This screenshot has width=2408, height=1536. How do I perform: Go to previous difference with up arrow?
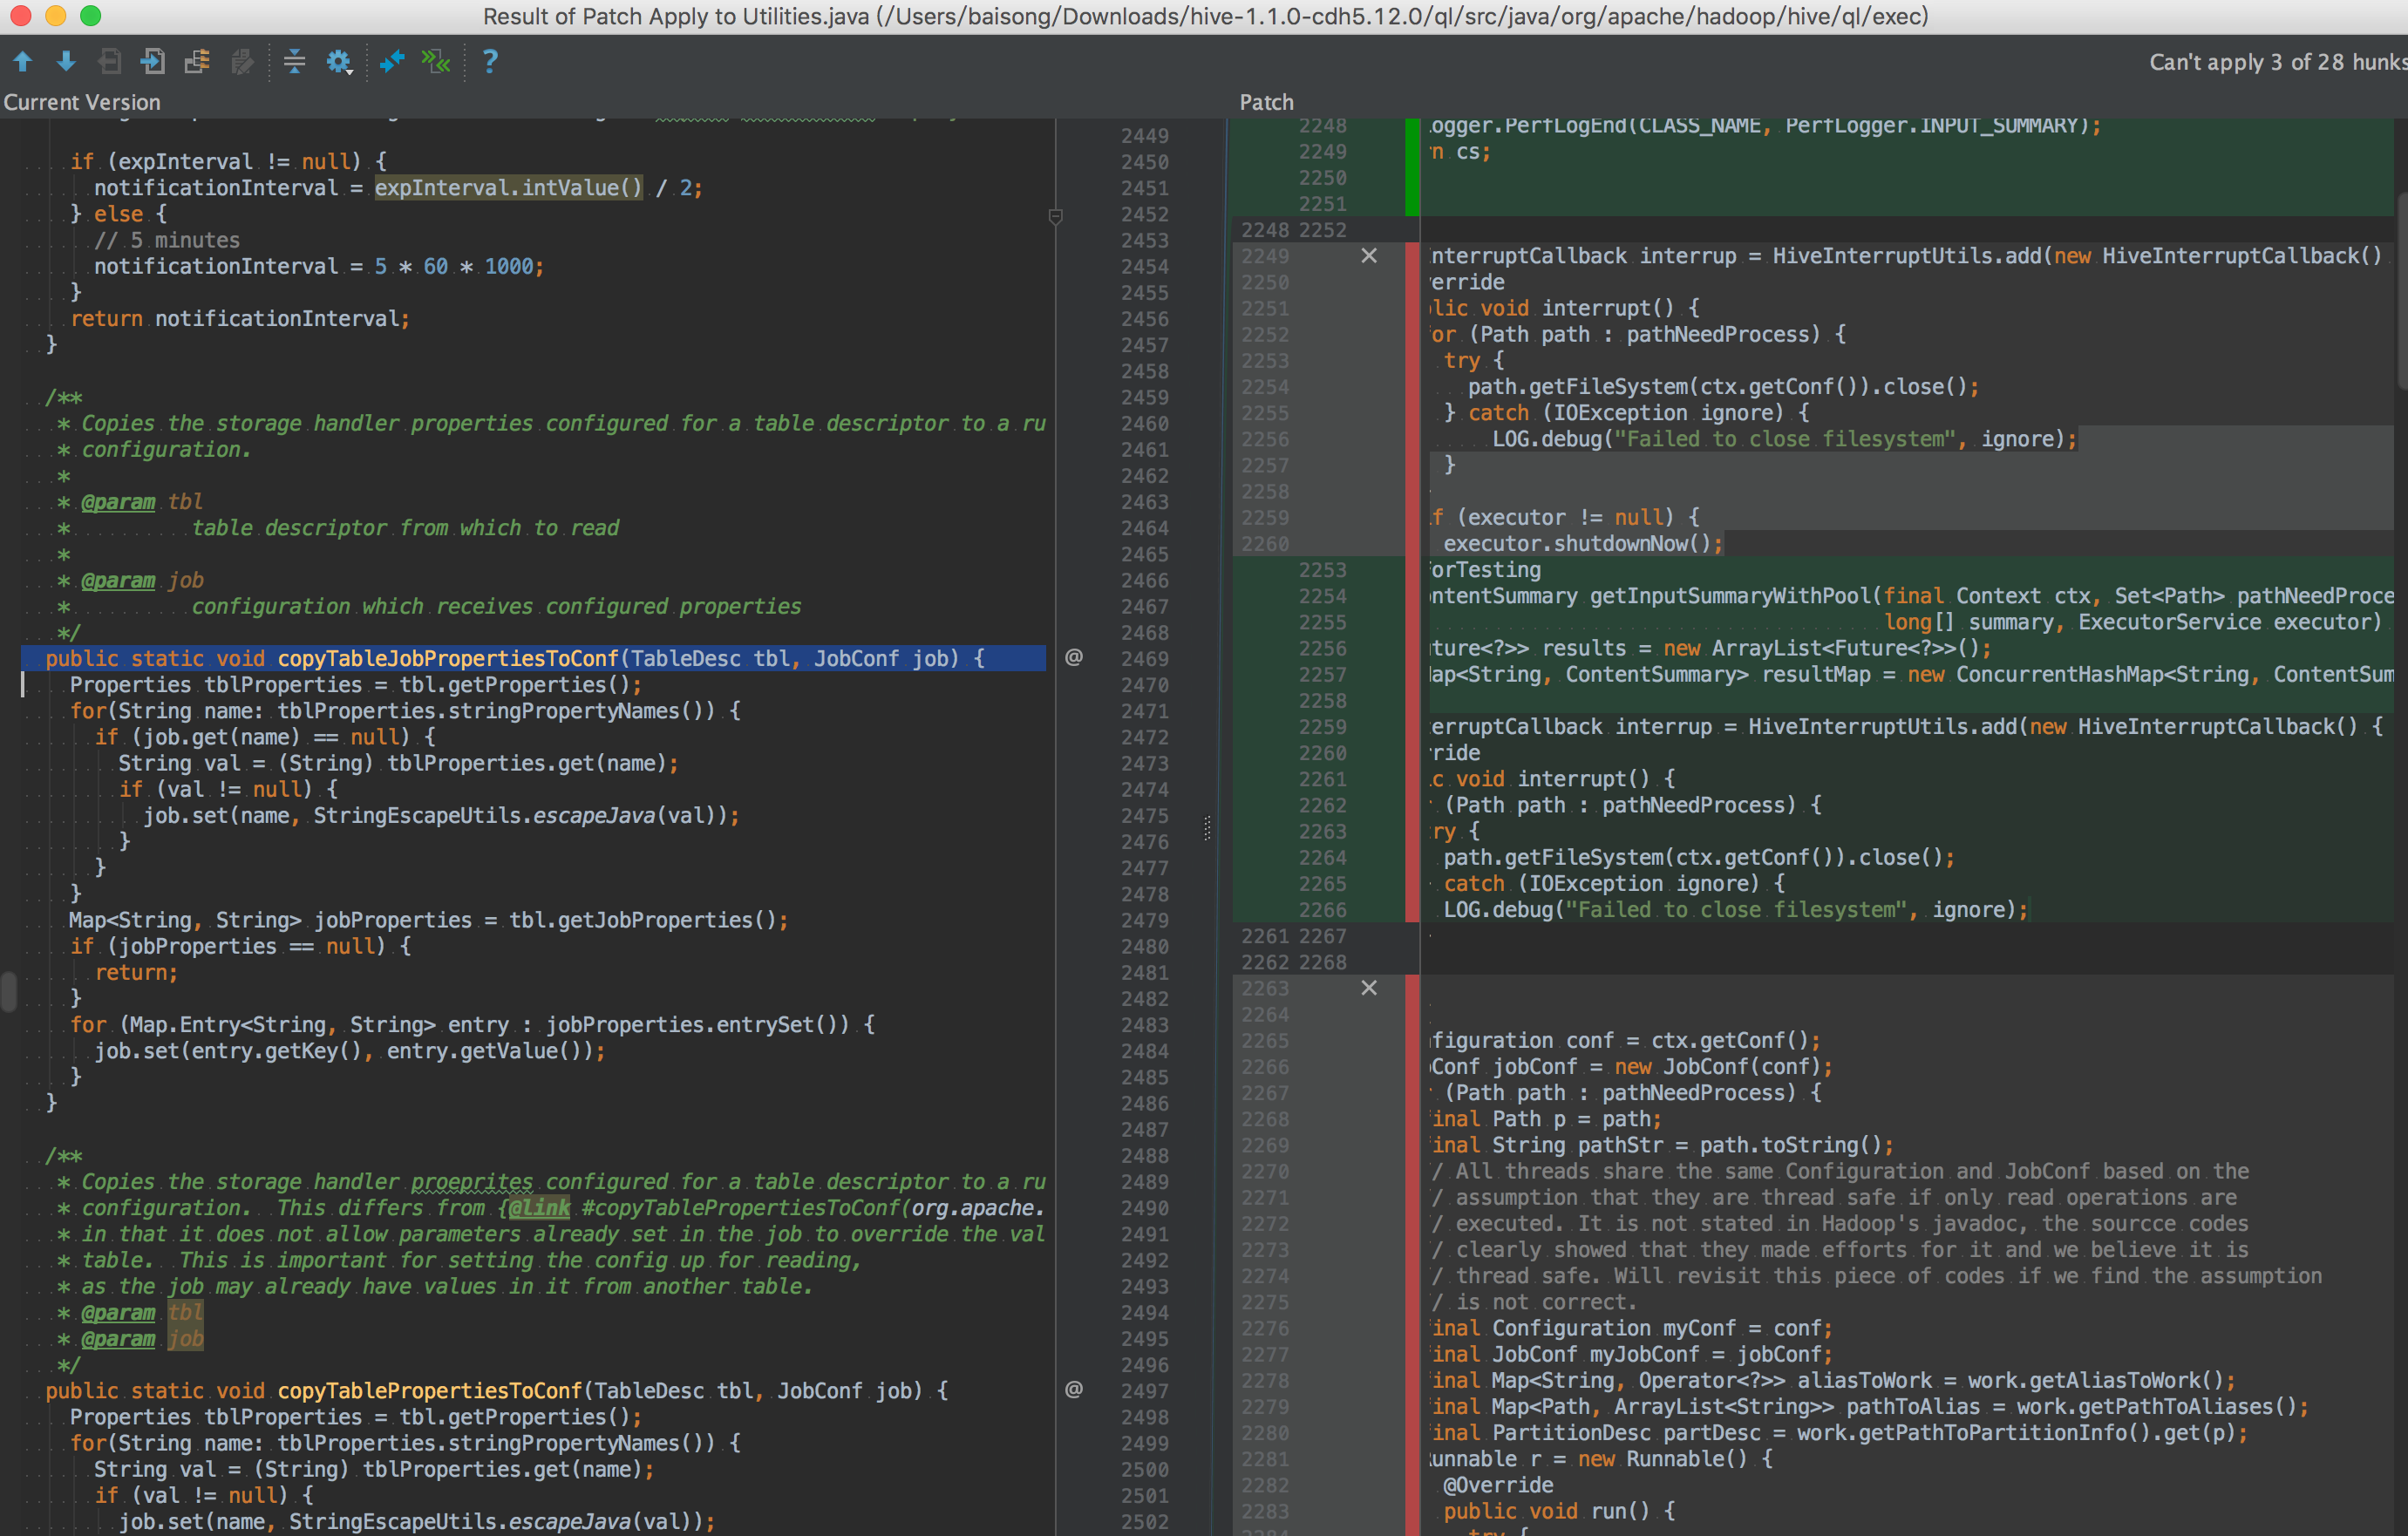click(22, 62)
